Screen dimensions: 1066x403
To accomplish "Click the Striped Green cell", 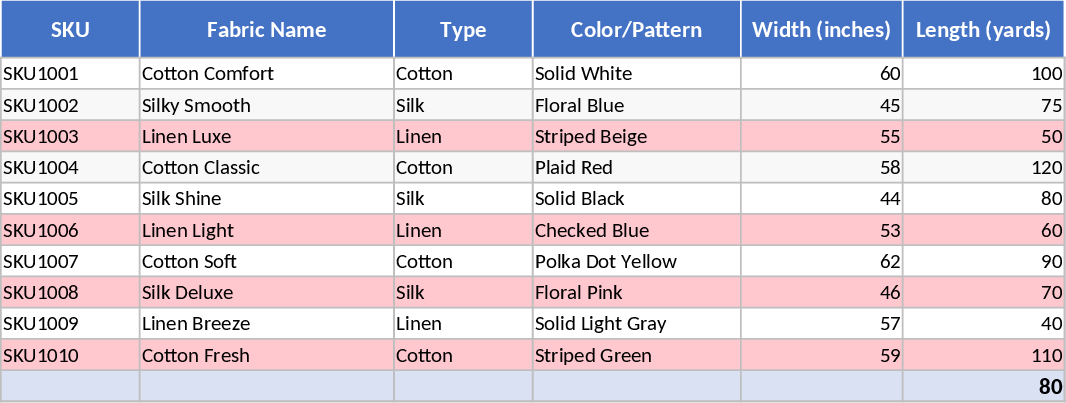I will (x=636, y=356).
